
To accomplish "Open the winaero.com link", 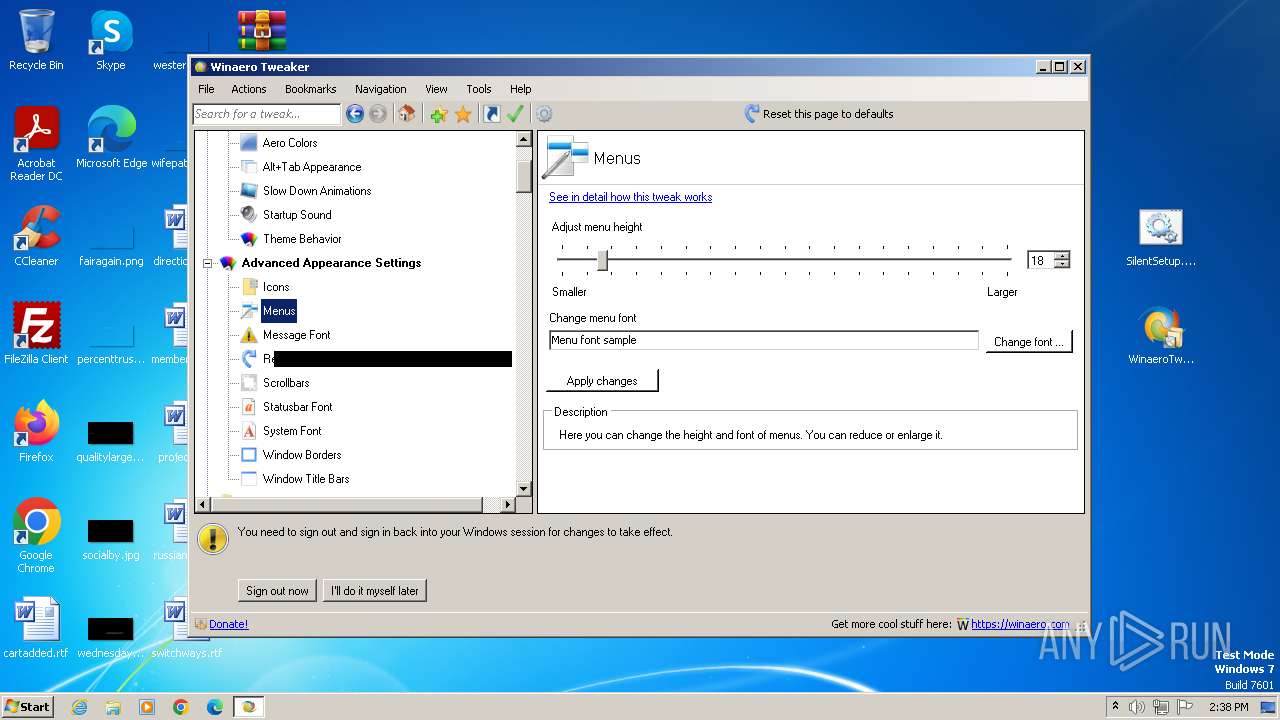I will coord(1020,624).
